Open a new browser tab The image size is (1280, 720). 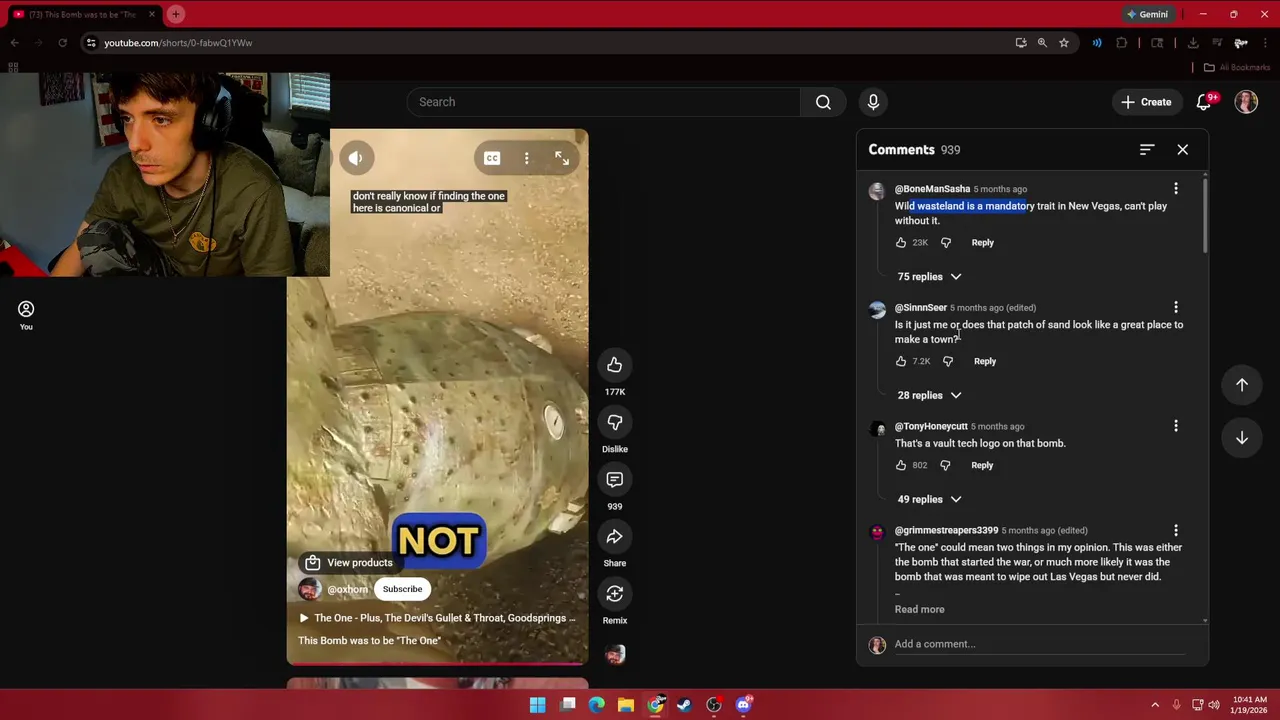tap(175, 14)
